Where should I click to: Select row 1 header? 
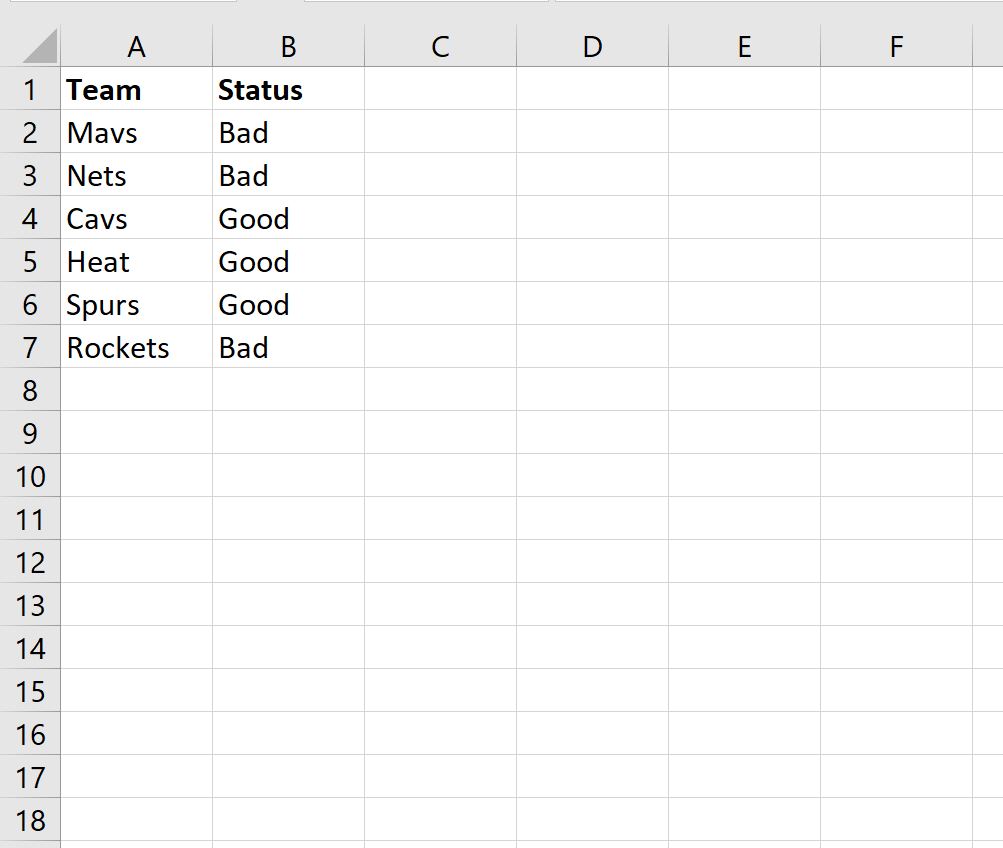(30, 89)
